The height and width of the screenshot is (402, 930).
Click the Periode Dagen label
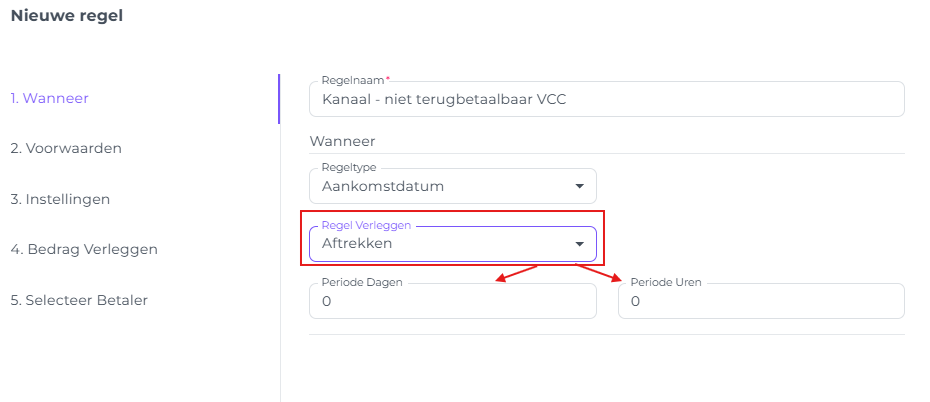[362, 282]
